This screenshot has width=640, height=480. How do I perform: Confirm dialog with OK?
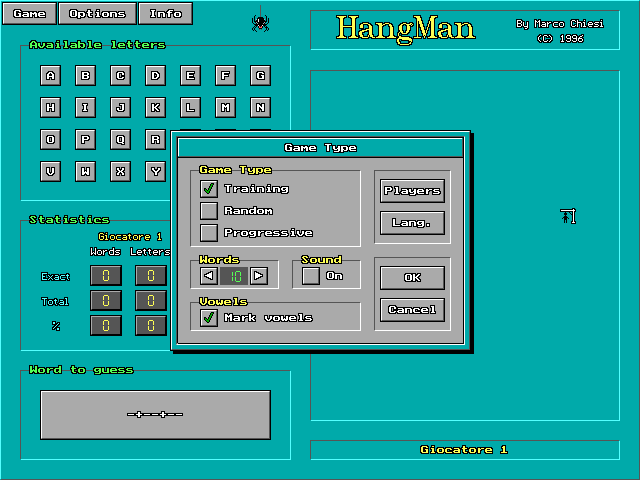click(412, 278)
